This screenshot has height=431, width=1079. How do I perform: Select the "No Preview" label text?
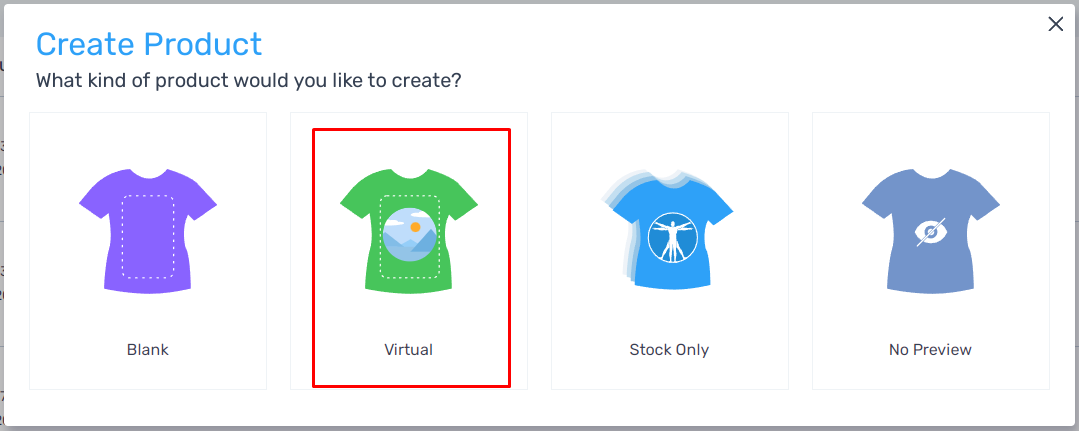click(930, 350)
